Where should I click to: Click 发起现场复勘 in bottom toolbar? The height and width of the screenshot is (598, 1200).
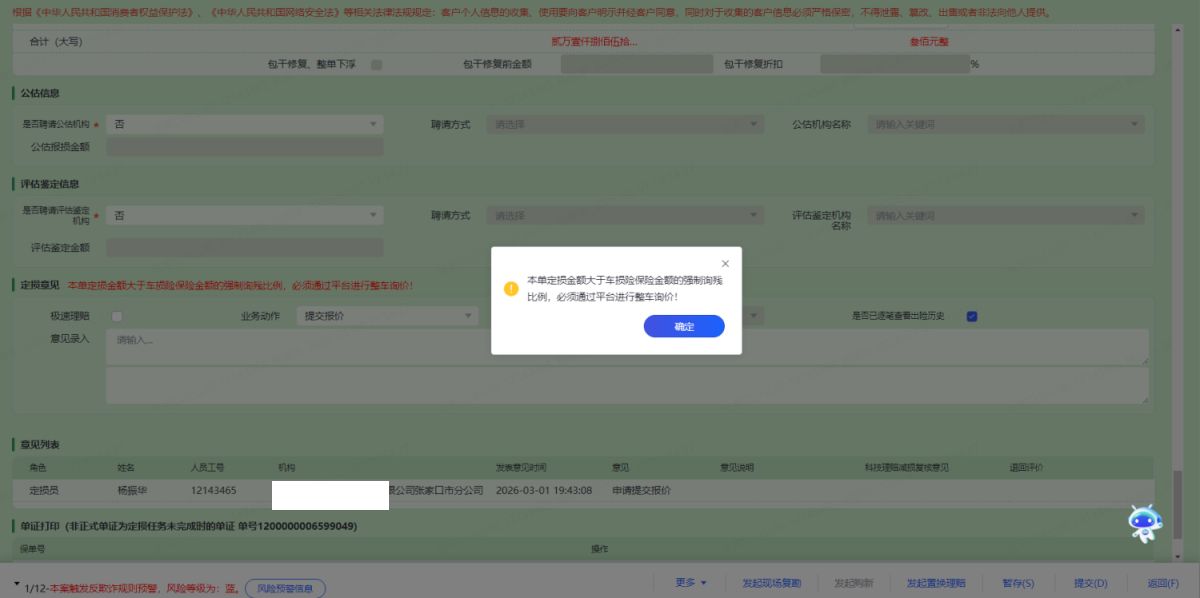[x=771, y=583]
